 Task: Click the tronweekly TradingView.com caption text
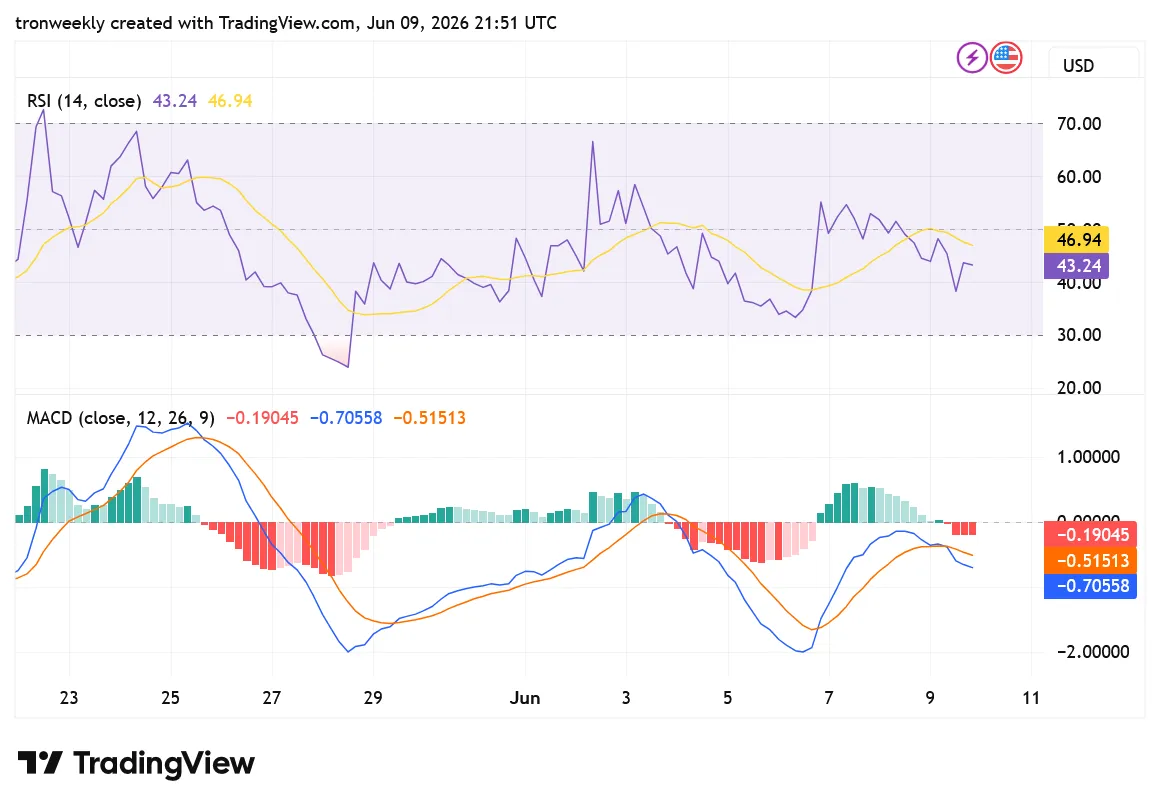pyautogui.click(x=286, y=23)
